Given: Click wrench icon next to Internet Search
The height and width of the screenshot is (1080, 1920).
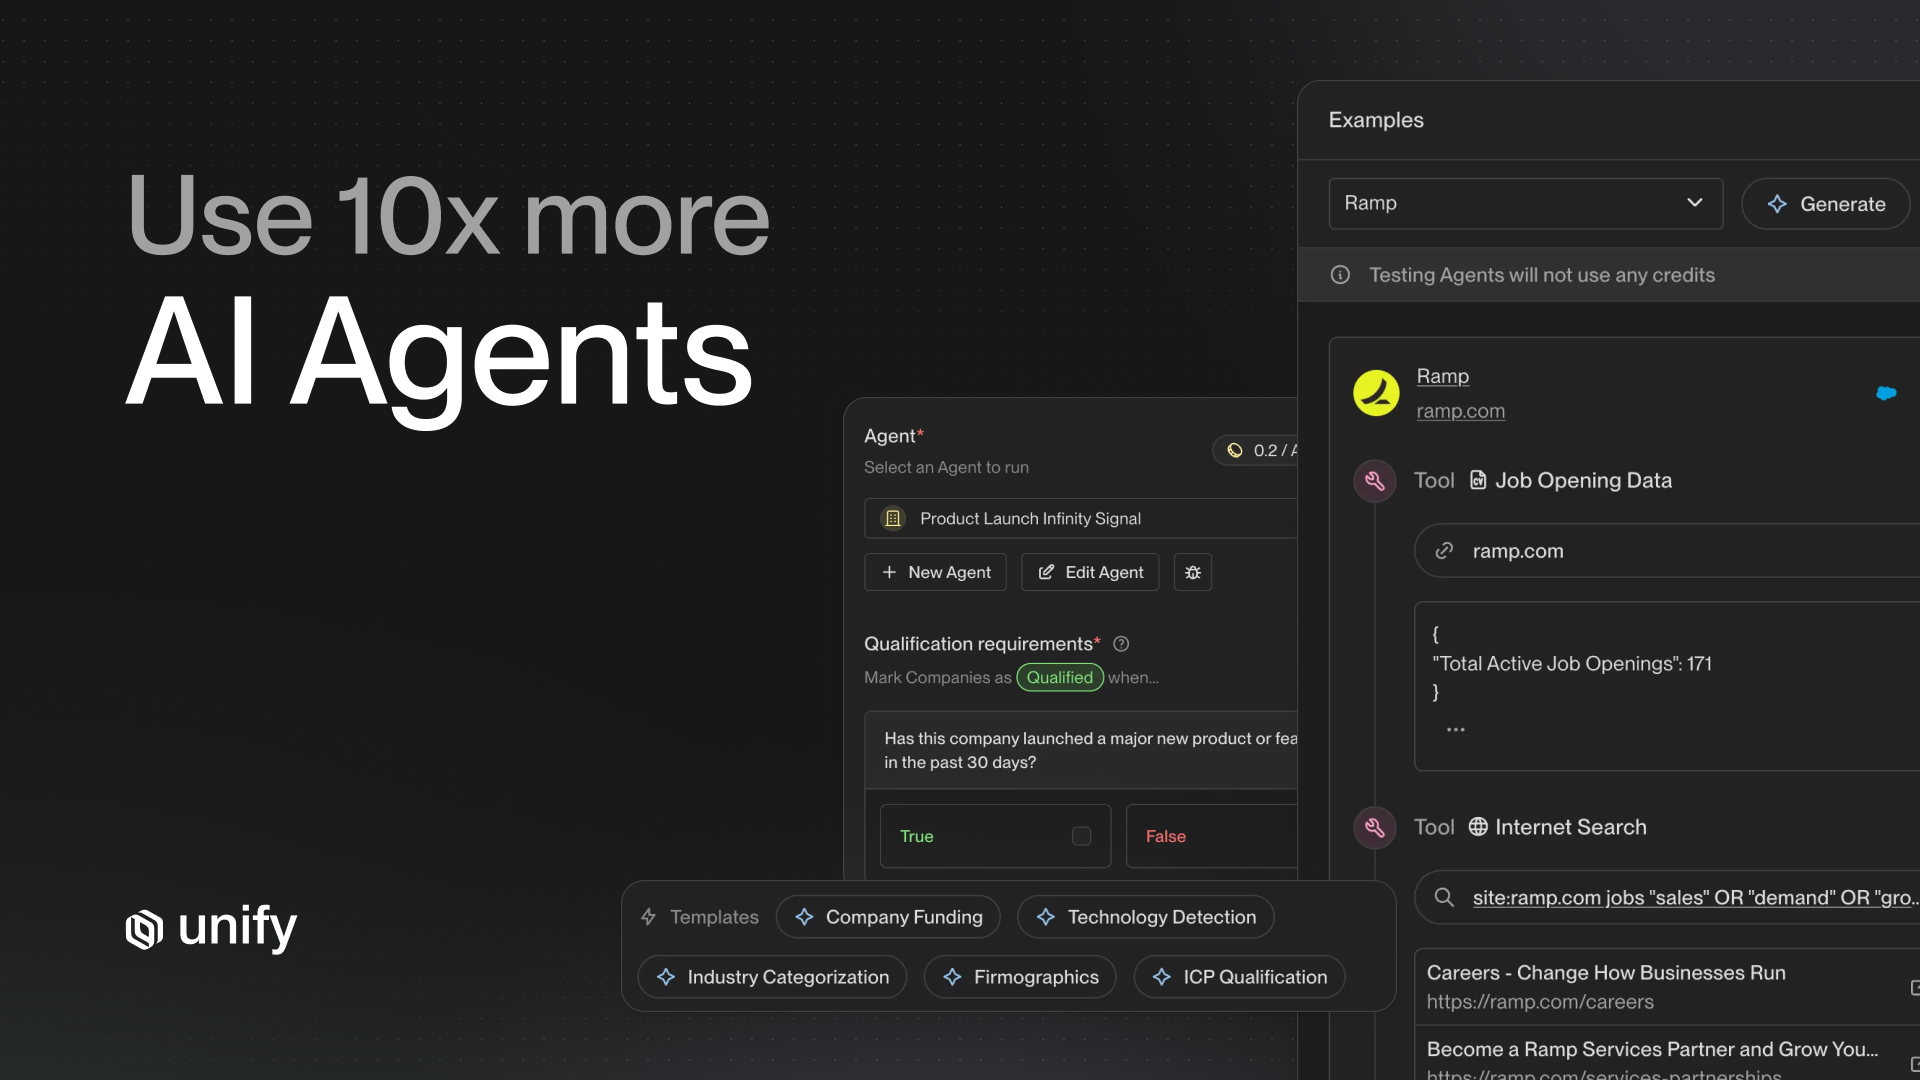Looking at the screenshot, I should point(1375,828).
